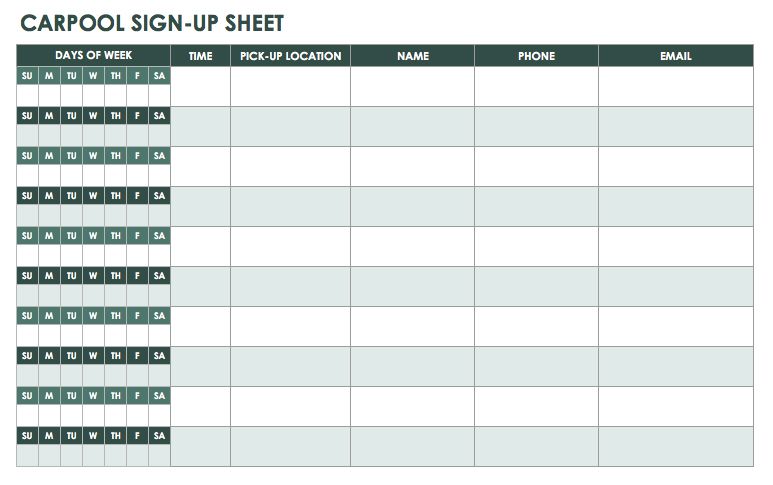The width and height of the screenshot is (773, 485).
Task: Click the Carpool Sign-Up Sheet title
Action: 152,23
